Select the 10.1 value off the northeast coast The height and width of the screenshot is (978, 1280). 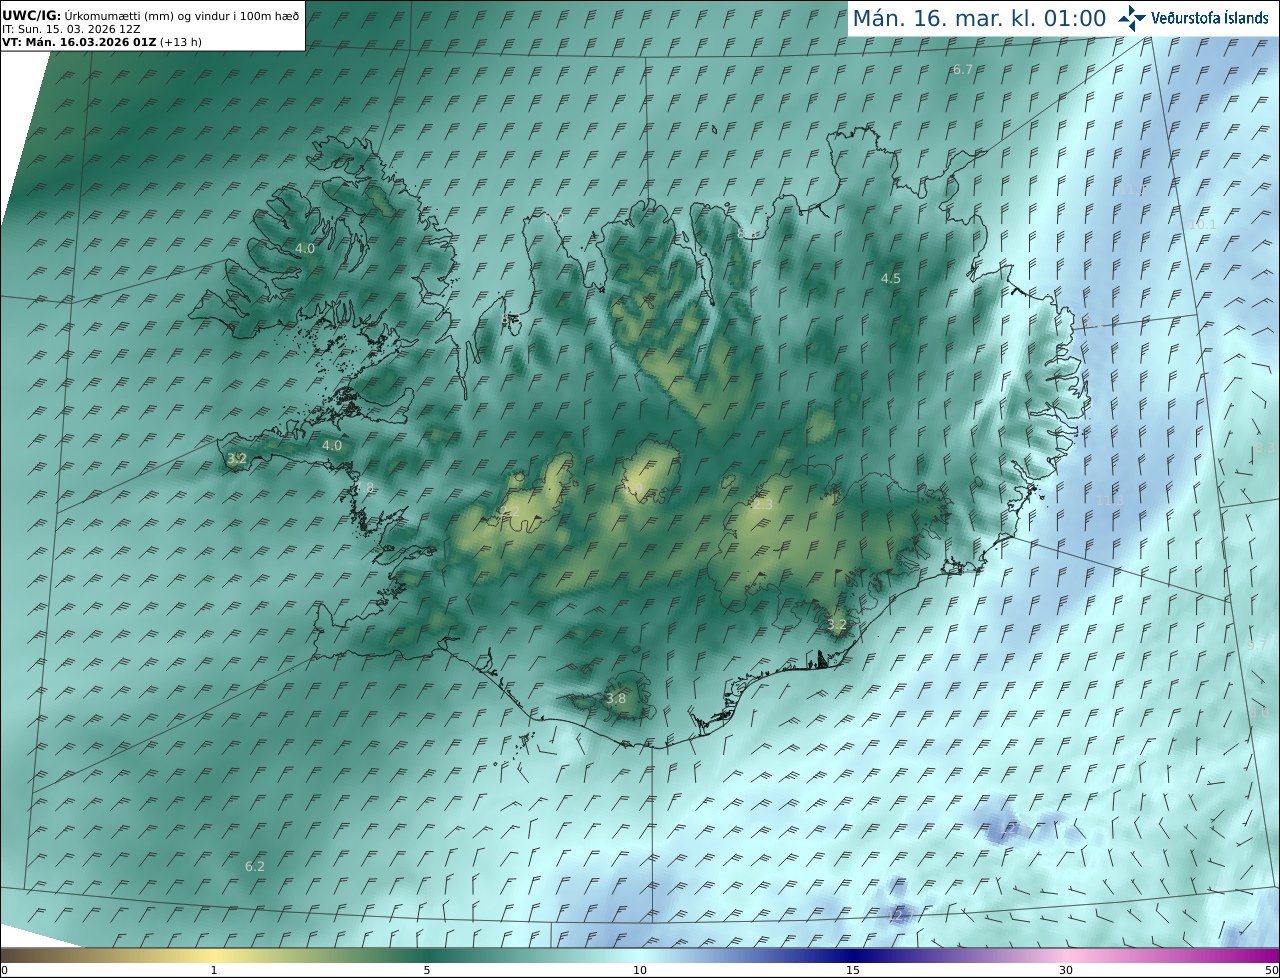point(1203,225)
